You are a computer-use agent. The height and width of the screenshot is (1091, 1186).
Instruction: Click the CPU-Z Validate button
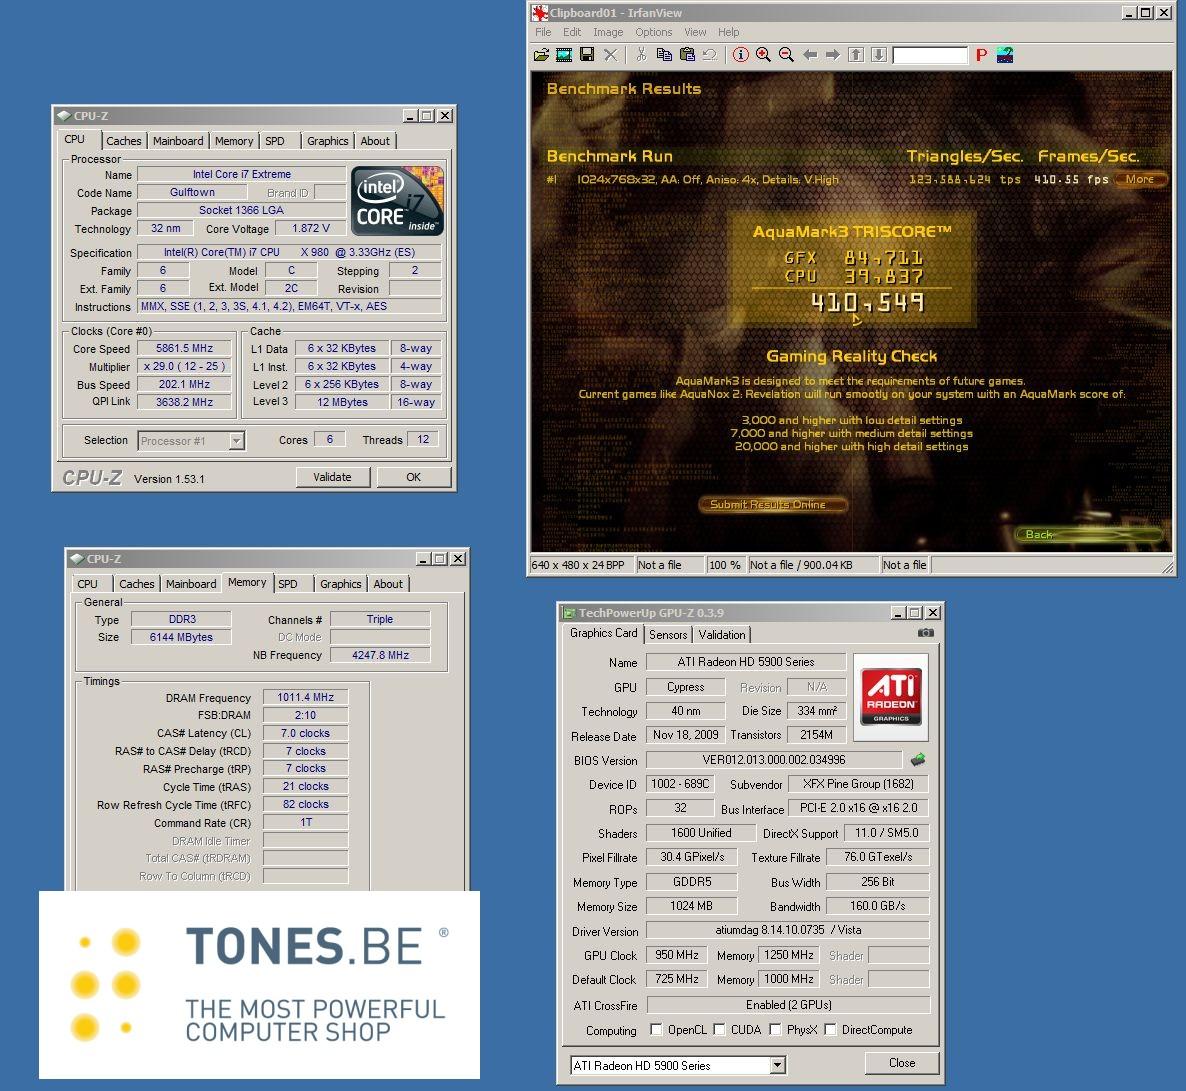click(x=333, y=477)
